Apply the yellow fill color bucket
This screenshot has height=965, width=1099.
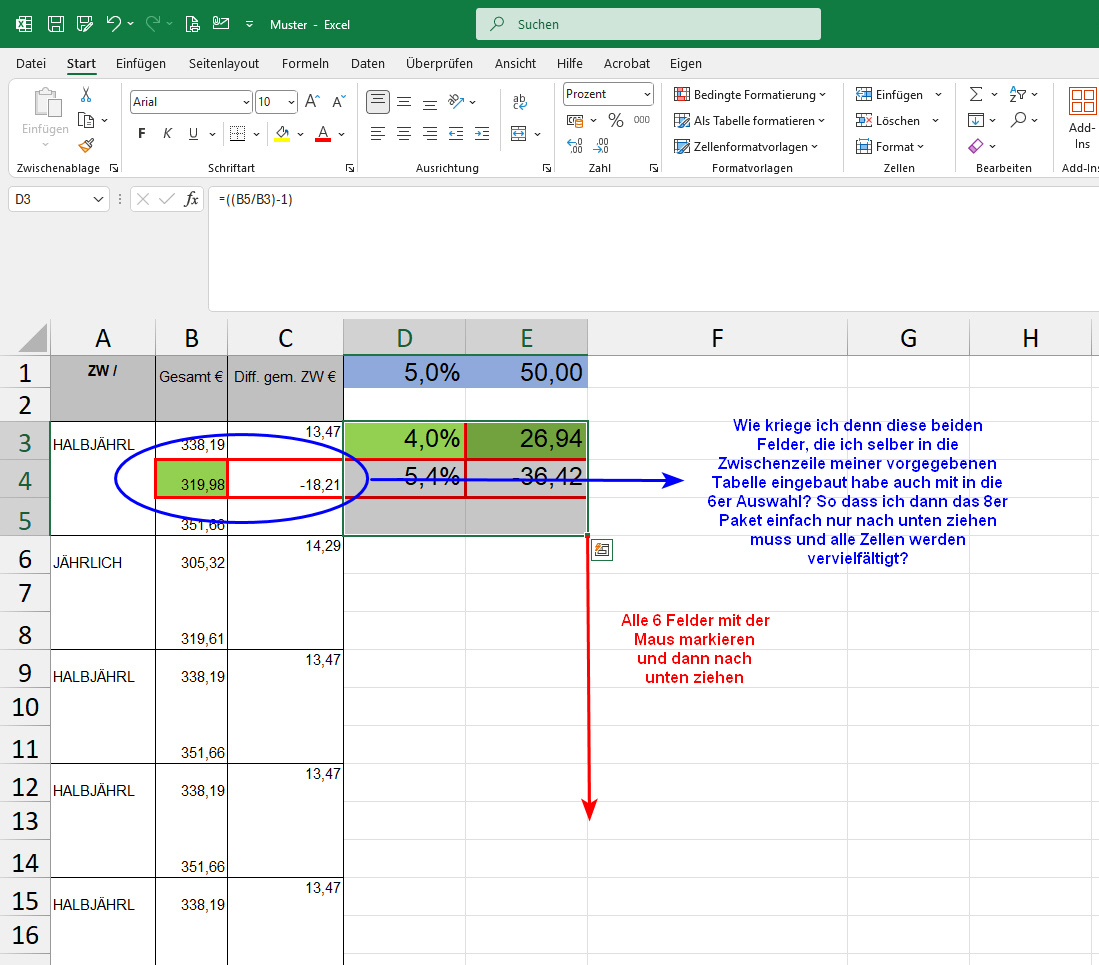pyautogui.click(x=282, y=133)
